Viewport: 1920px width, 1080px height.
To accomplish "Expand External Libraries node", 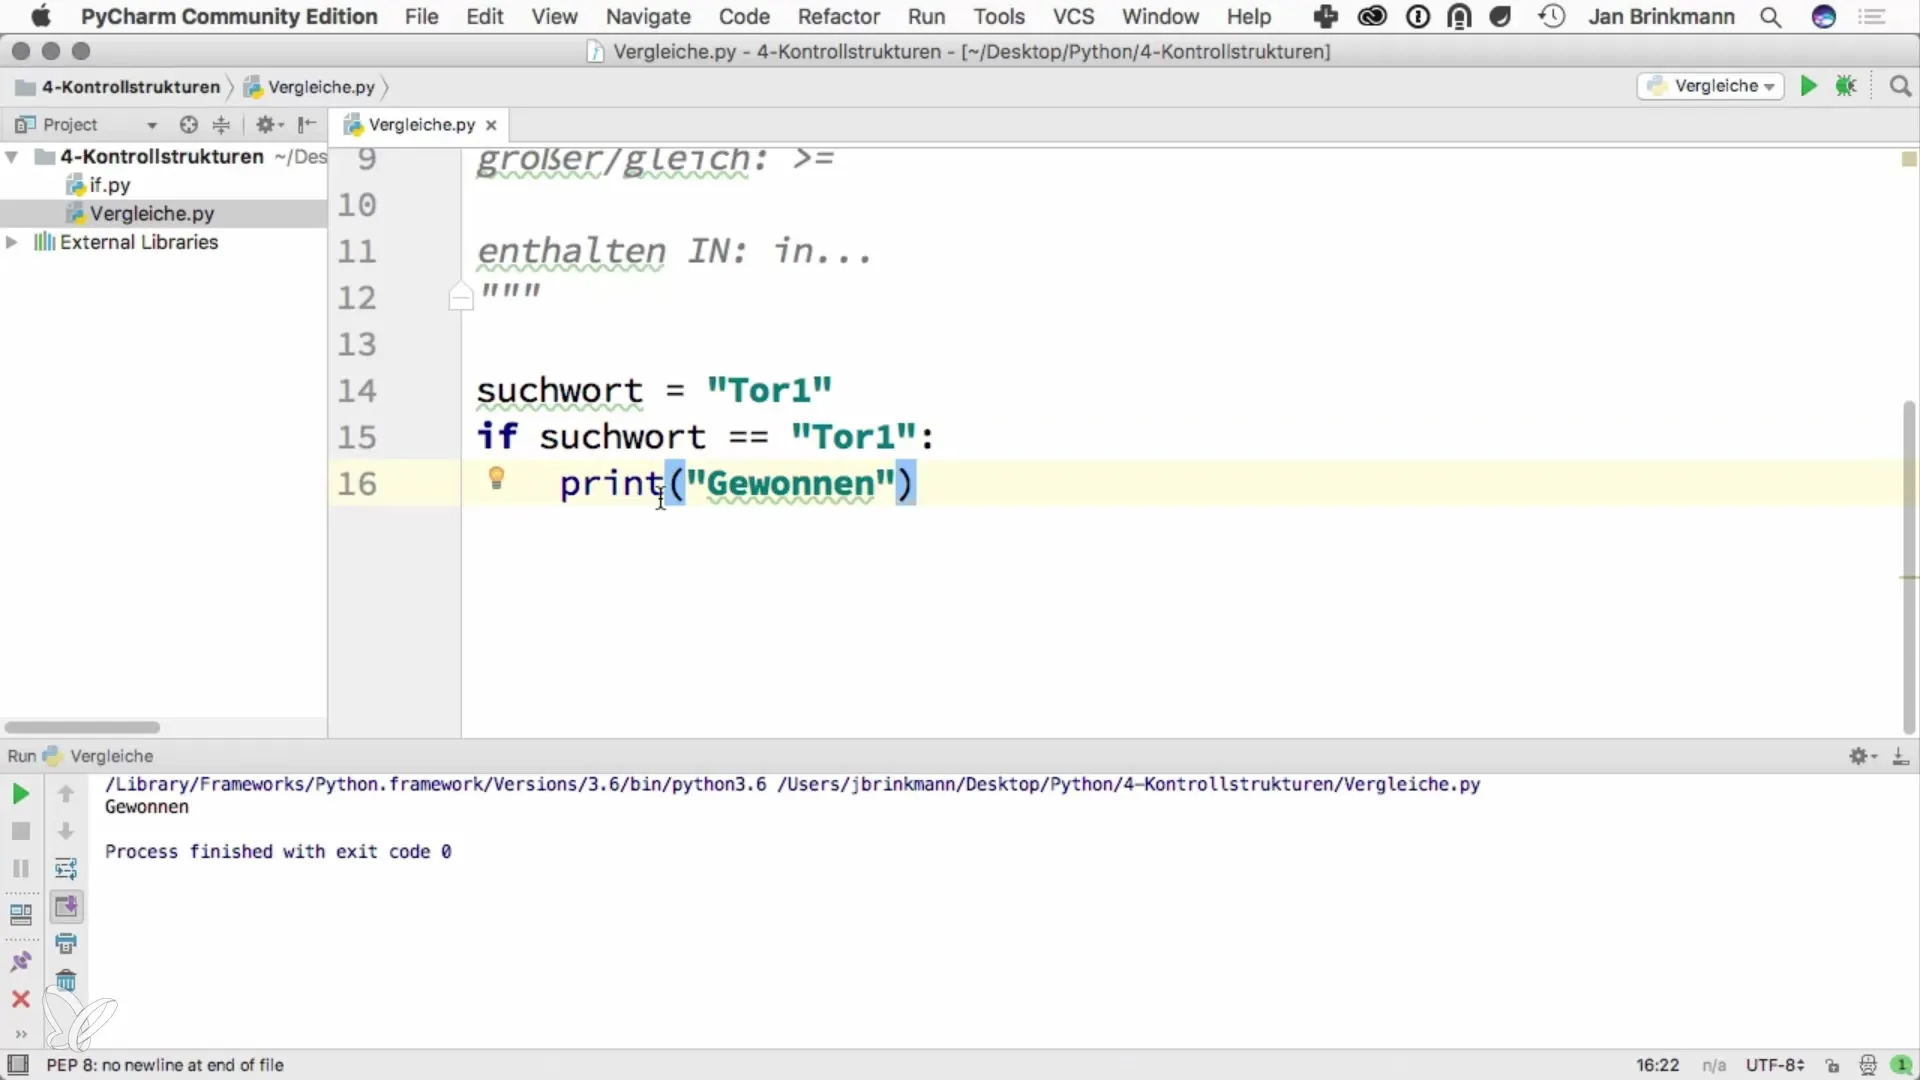I will click(12, 242).
